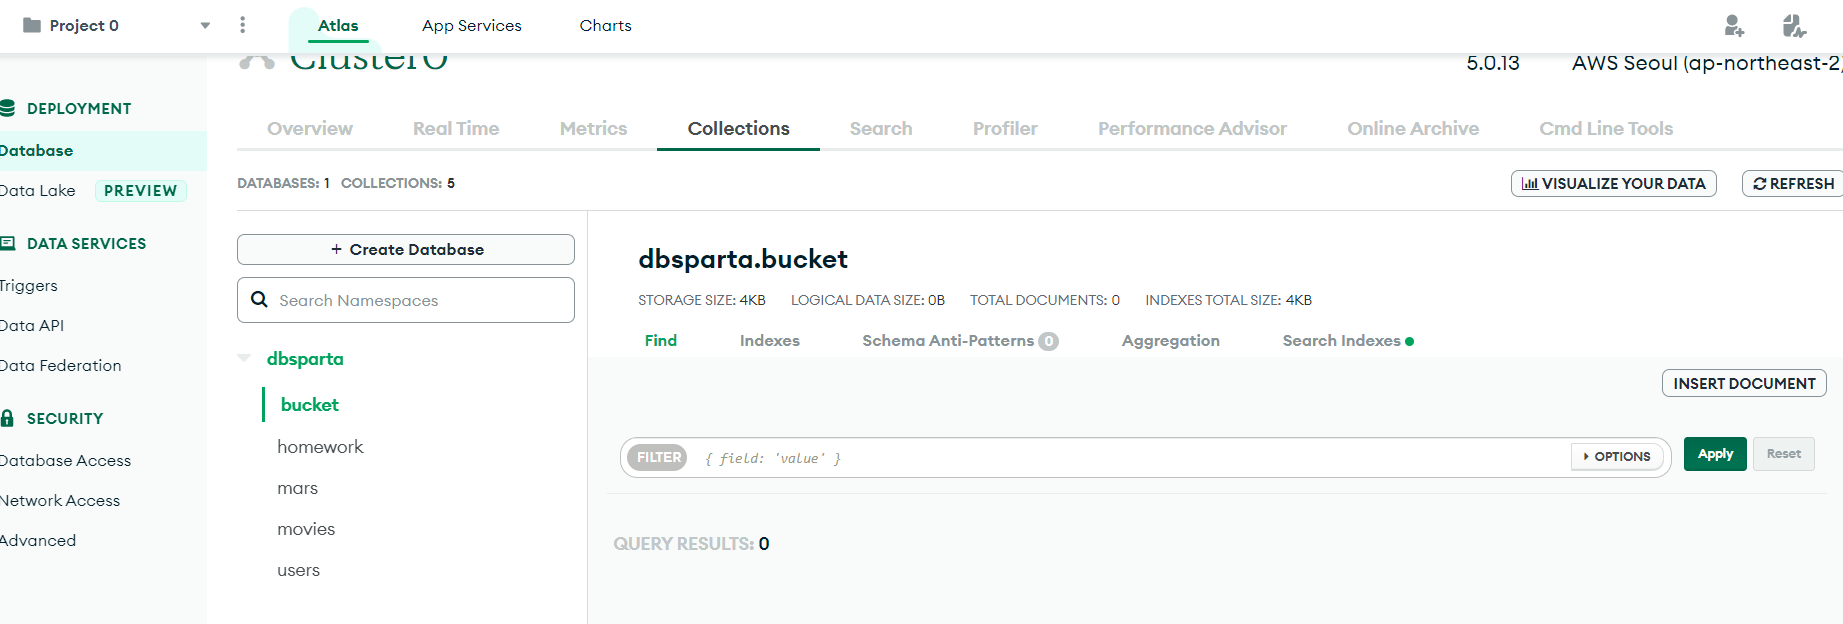Go to the Profiler tab
This screenshot has width=1843, height=624.
(1005, 128)
